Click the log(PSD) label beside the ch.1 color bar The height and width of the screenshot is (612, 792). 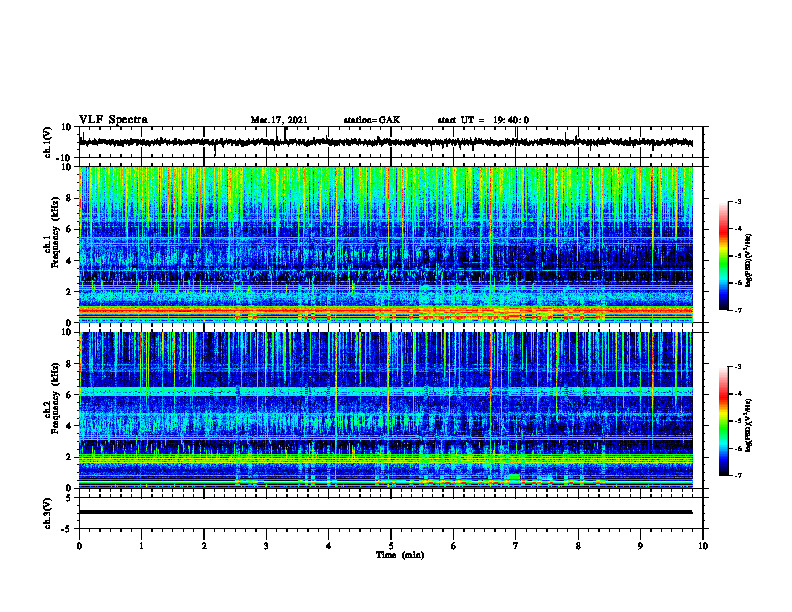[x=749, y=261]
